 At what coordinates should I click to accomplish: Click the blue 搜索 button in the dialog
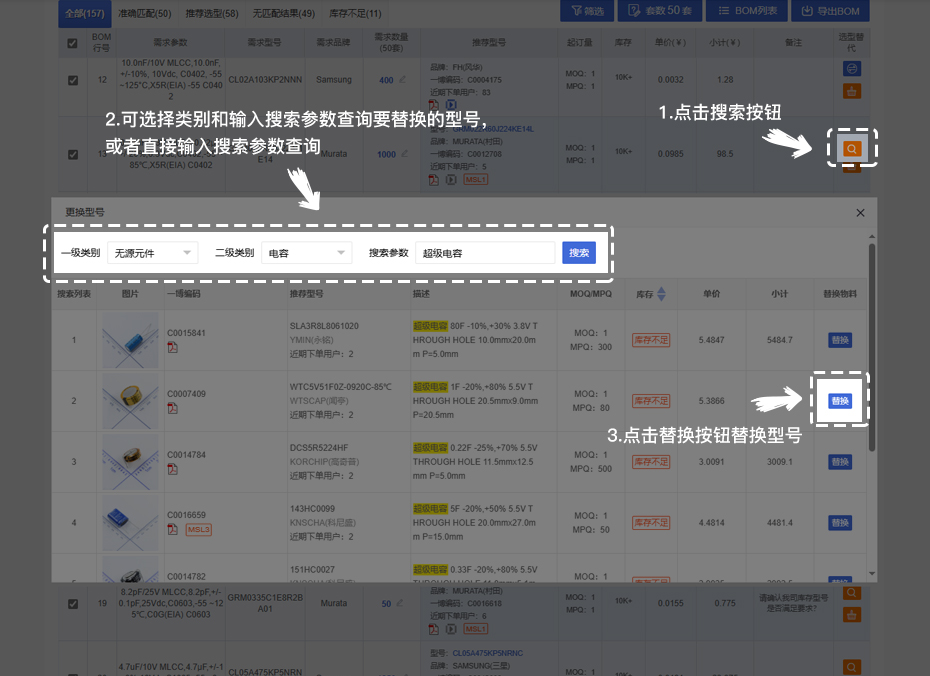578,252
